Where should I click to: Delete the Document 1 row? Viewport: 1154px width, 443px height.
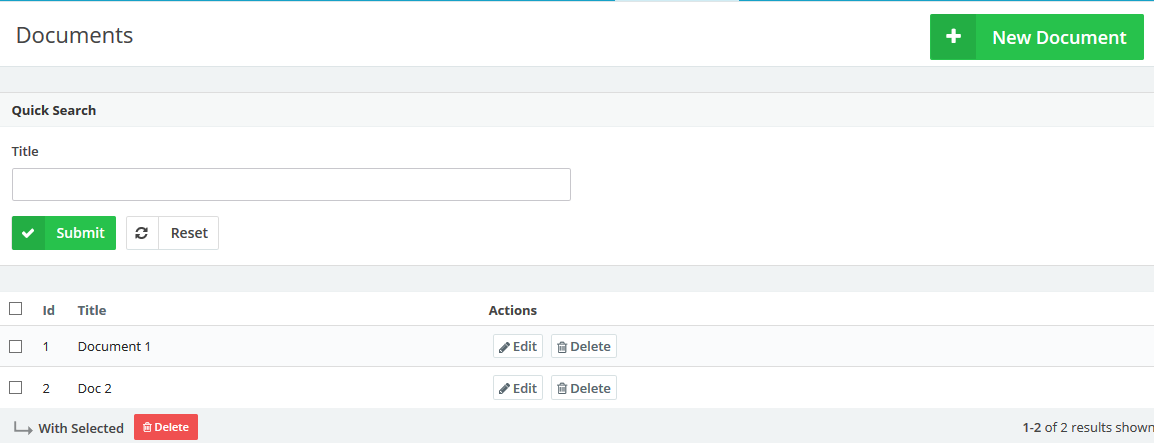point(584,346)
